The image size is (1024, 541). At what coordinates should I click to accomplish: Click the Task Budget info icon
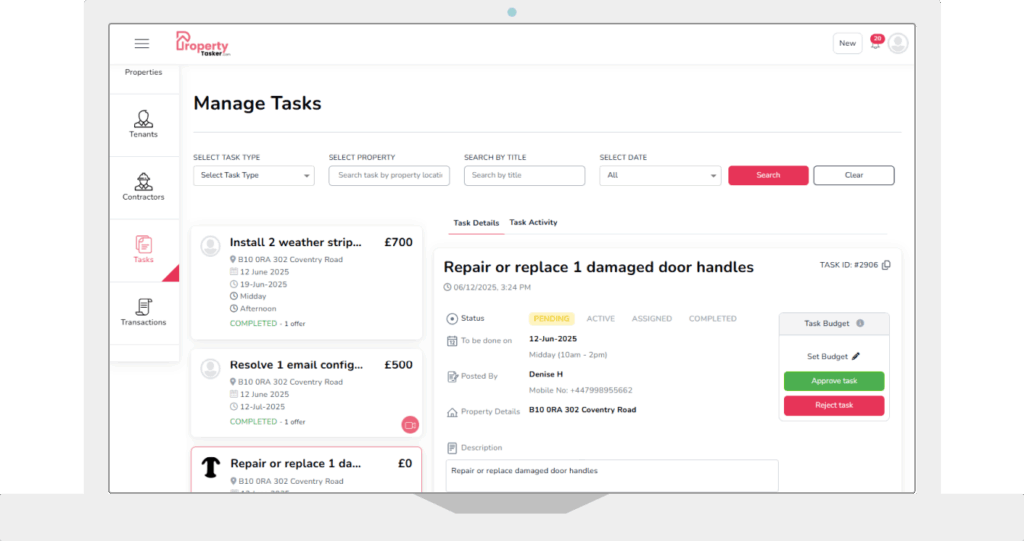pos(860,324)
